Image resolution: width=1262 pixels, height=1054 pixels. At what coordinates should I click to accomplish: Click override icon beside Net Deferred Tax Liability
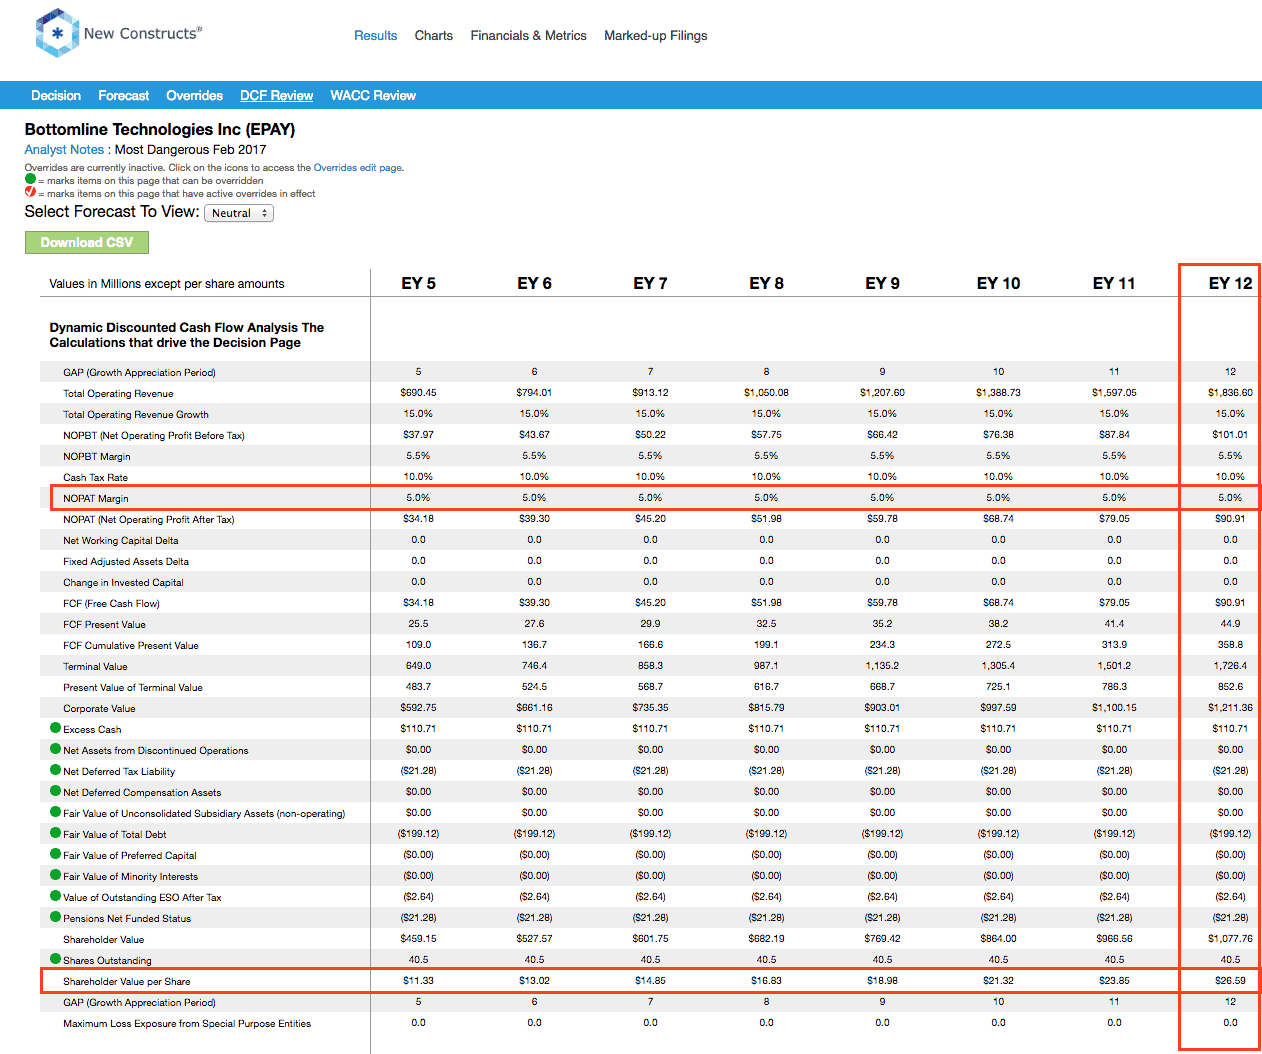(x=56, y=770)
